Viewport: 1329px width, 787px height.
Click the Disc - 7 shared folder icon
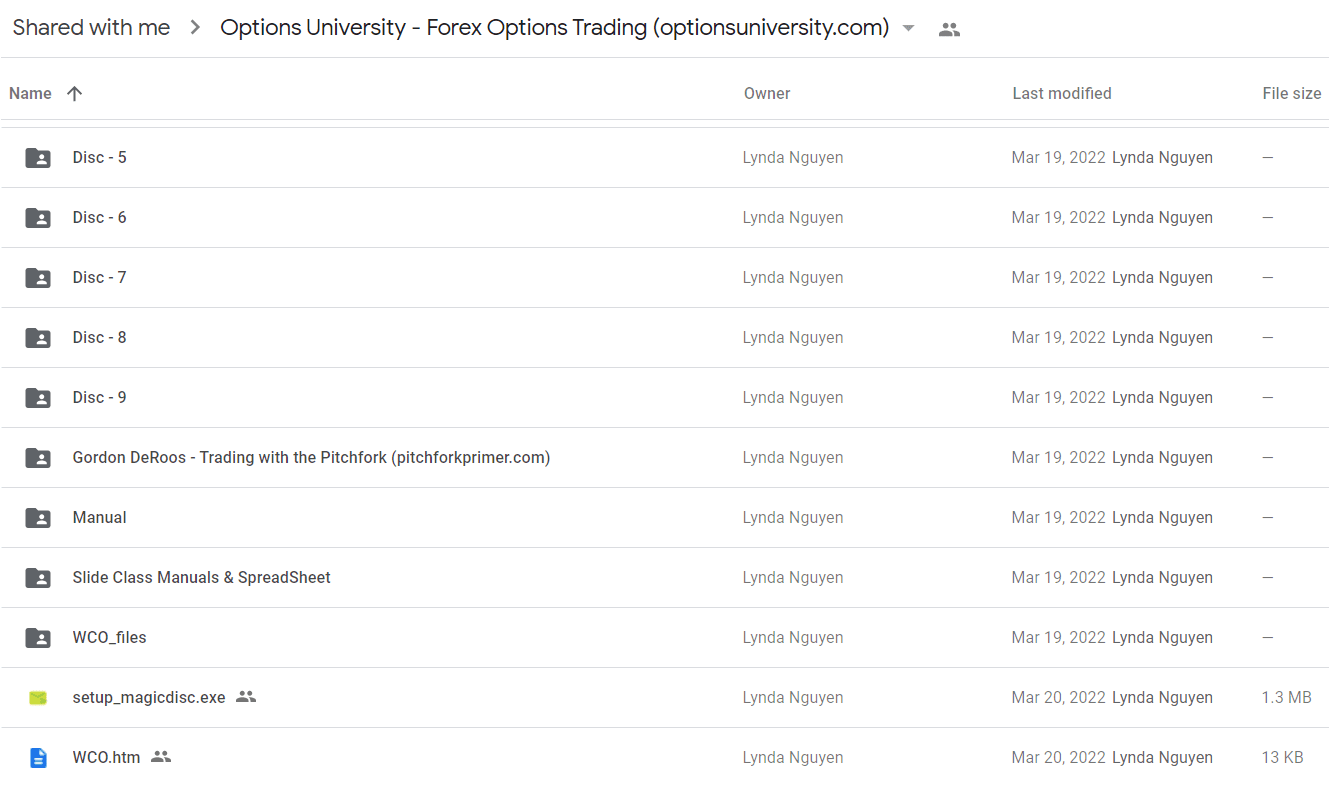point(38,277)
